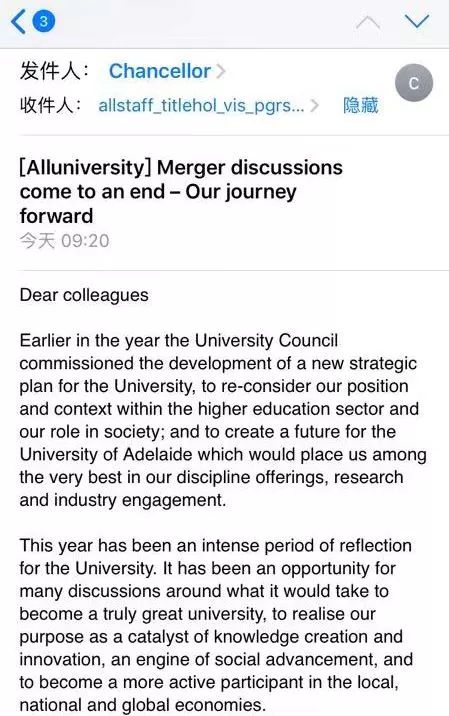The image size is (449, 716).
Task: Expand the recipient list via its chevron
Action: [314, 105]
